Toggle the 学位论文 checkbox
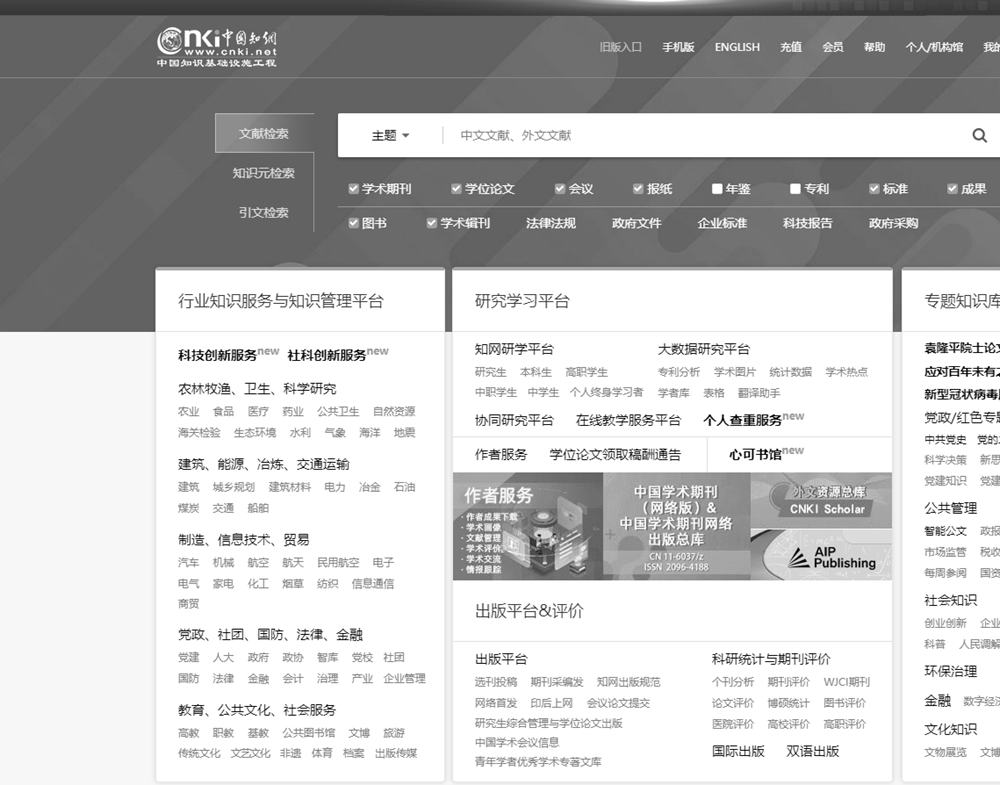The image size is (1000, 785). point(456,189)
